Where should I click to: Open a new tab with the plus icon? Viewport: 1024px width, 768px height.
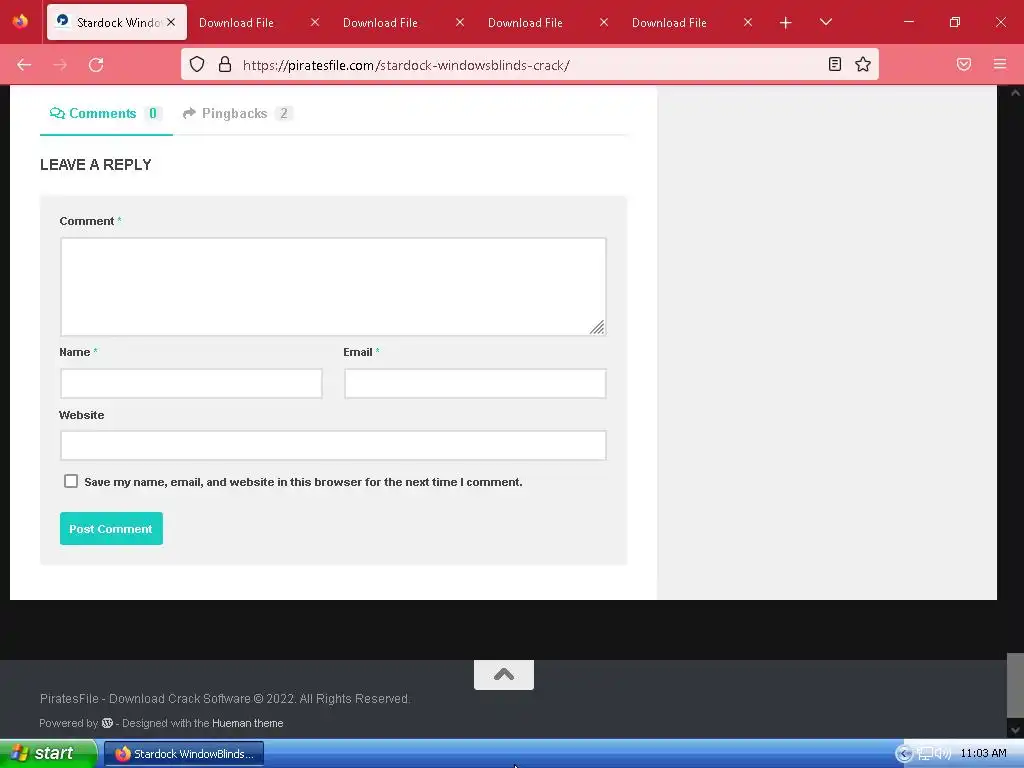pos(786,23)
